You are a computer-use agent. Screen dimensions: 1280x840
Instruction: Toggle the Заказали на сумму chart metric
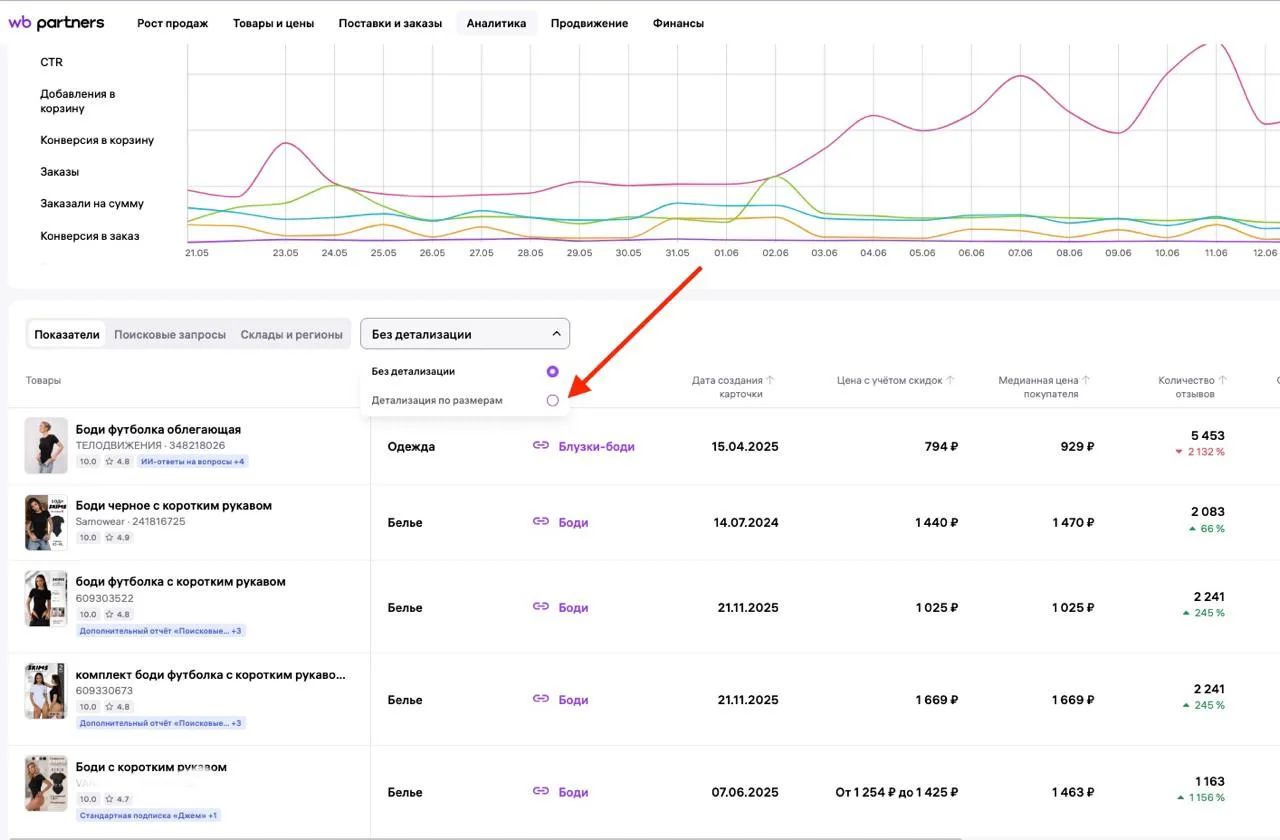coord(92,204)
